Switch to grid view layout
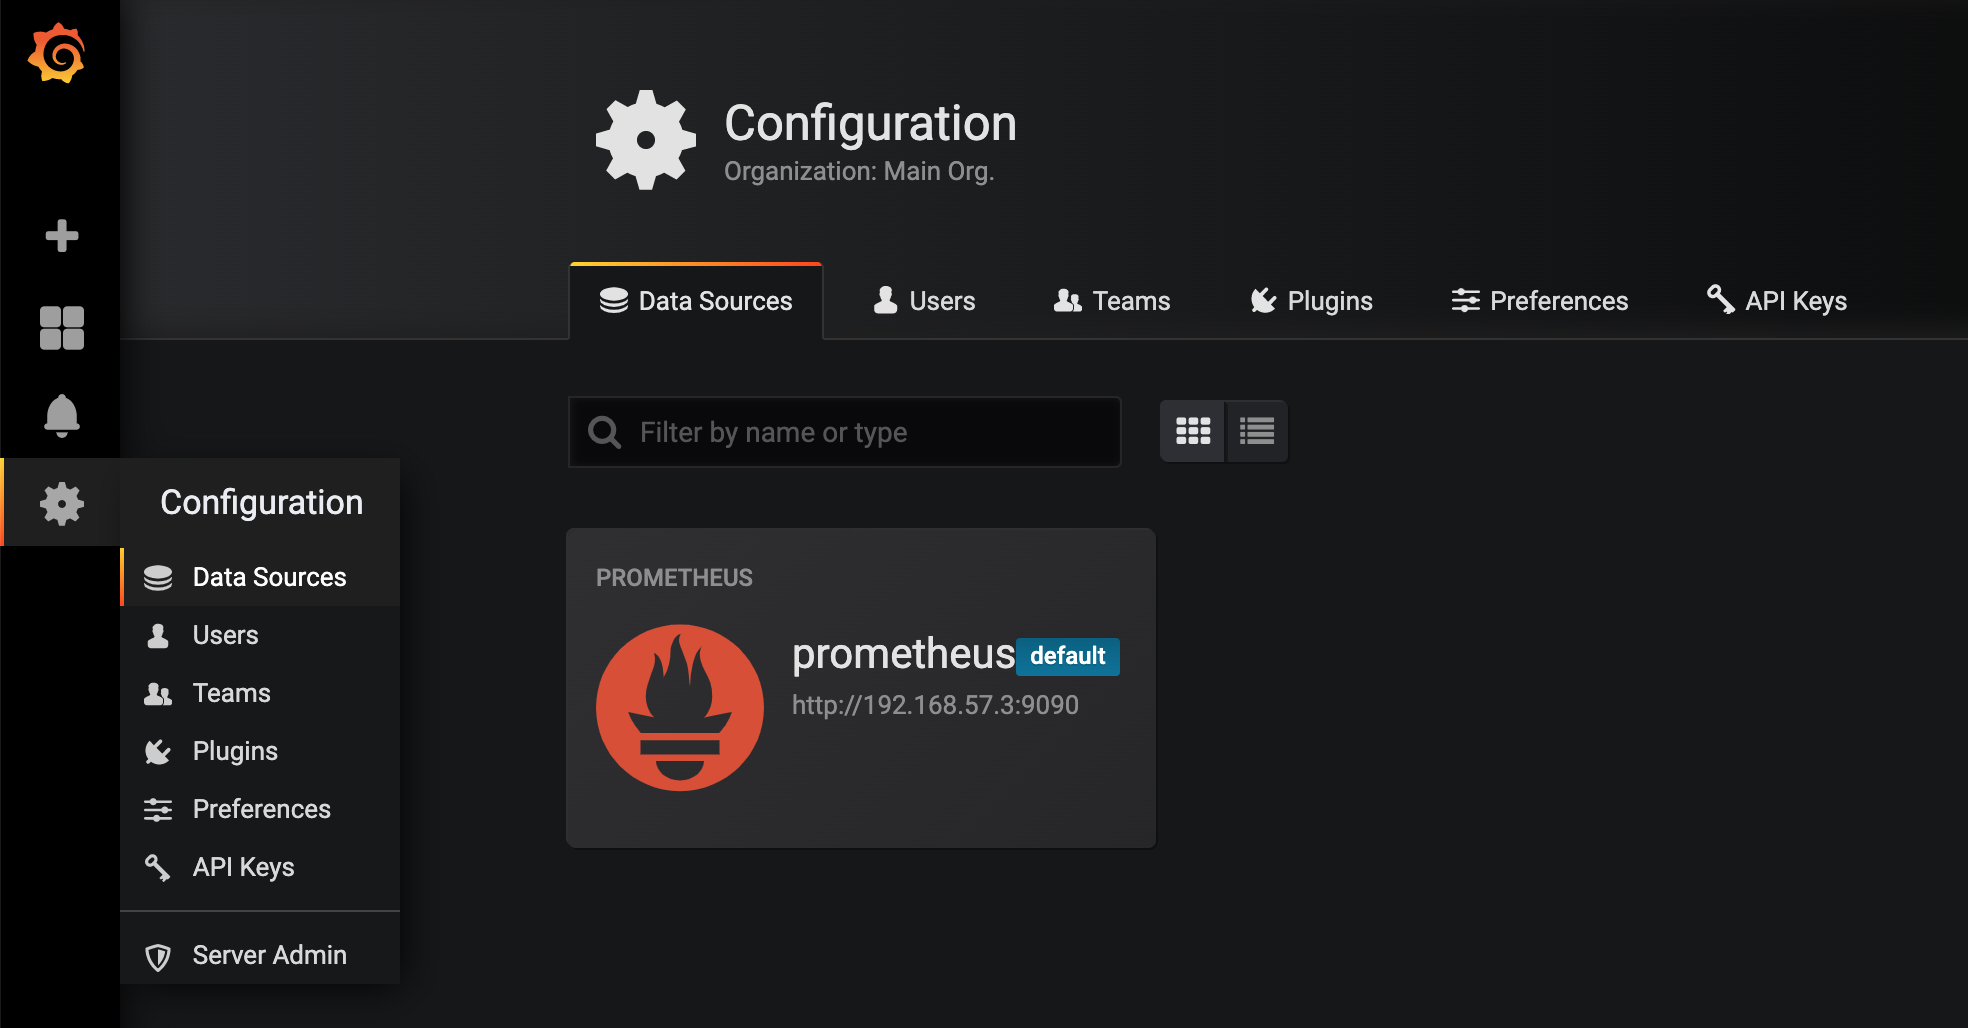The height and width of the screenshot is (1028, 1968). pyautogui.click(x=1193, y=431)
